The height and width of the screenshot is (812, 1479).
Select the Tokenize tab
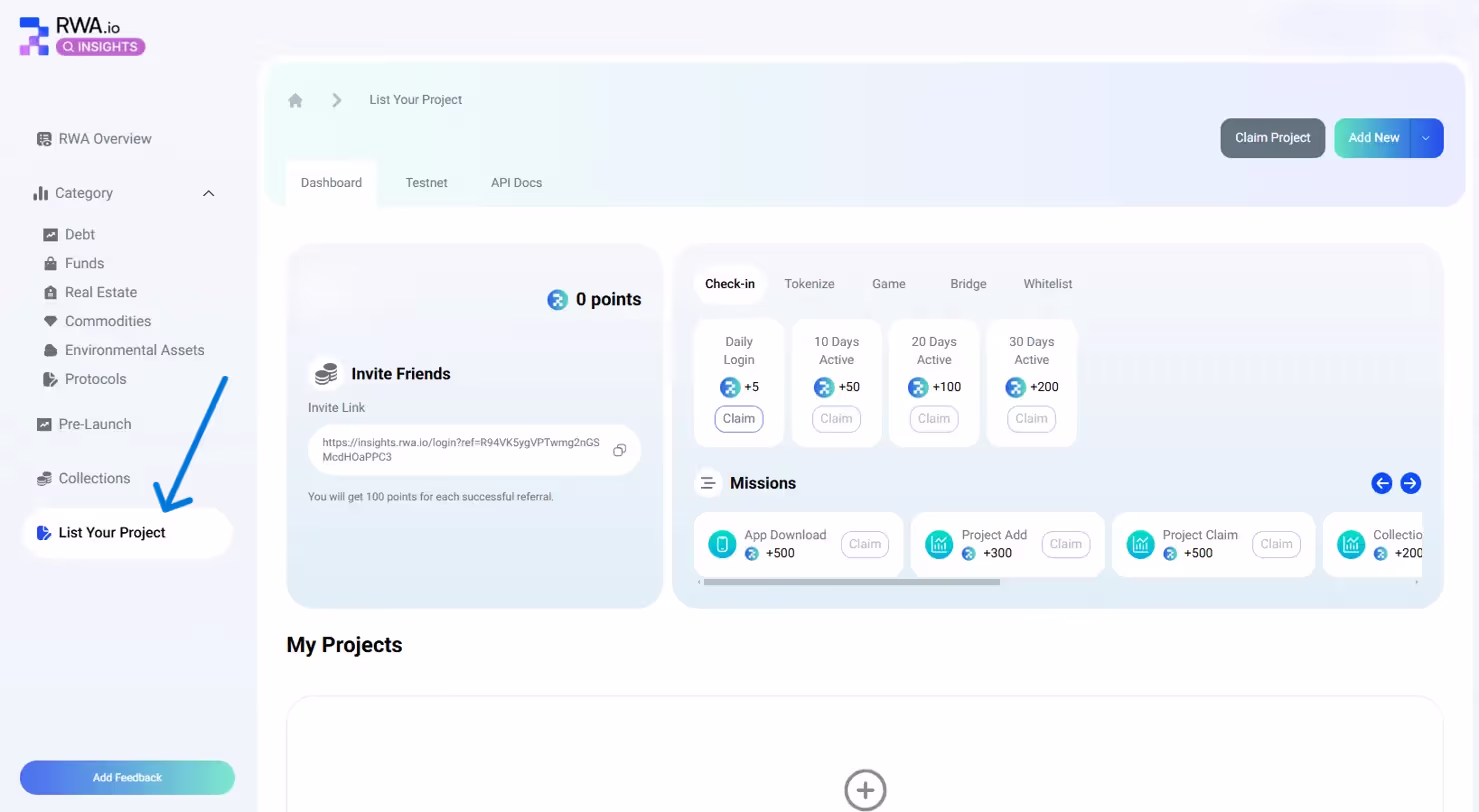pyautogui.click(x=809, y=284)
